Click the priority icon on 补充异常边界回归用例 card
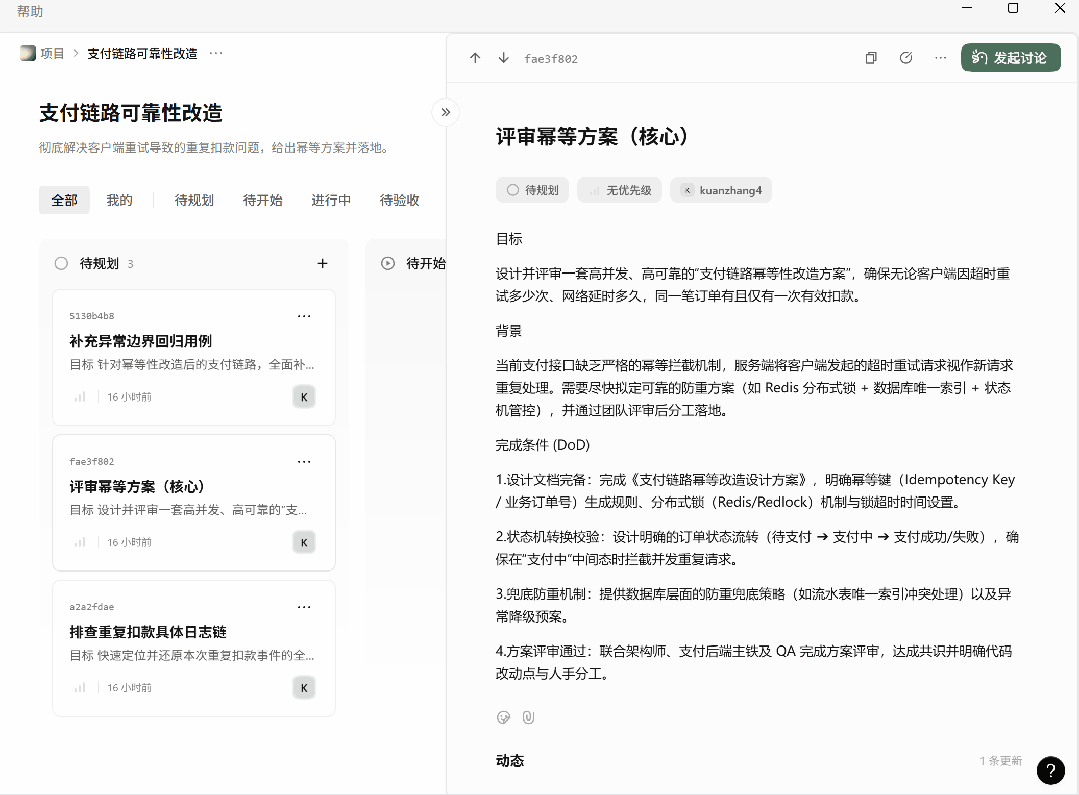 coord(80,396)
